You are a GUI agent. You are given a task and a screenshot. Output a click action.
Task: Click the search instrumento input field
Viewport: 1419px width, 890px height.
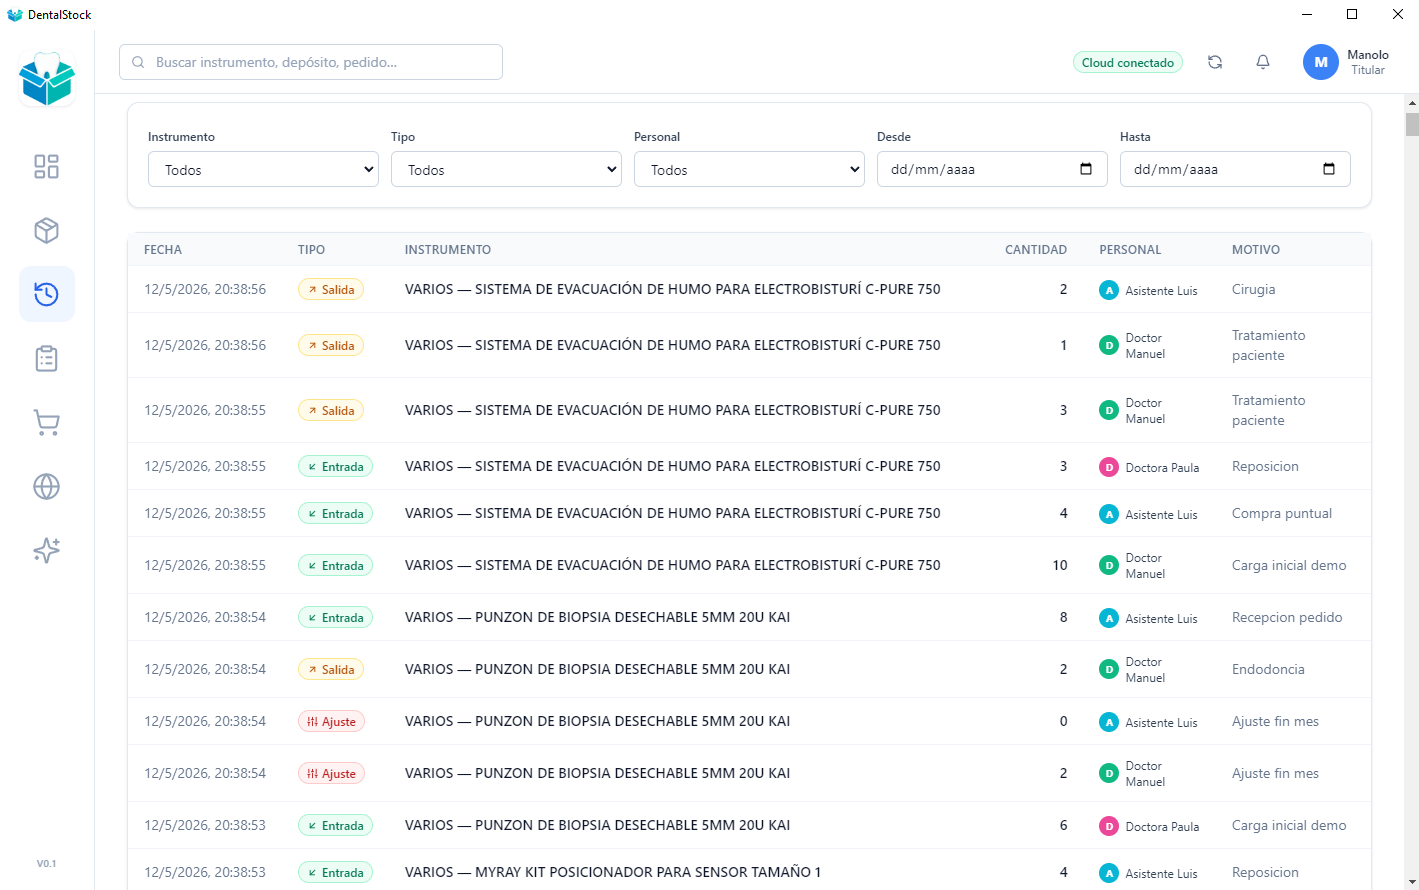click(311, 62)
